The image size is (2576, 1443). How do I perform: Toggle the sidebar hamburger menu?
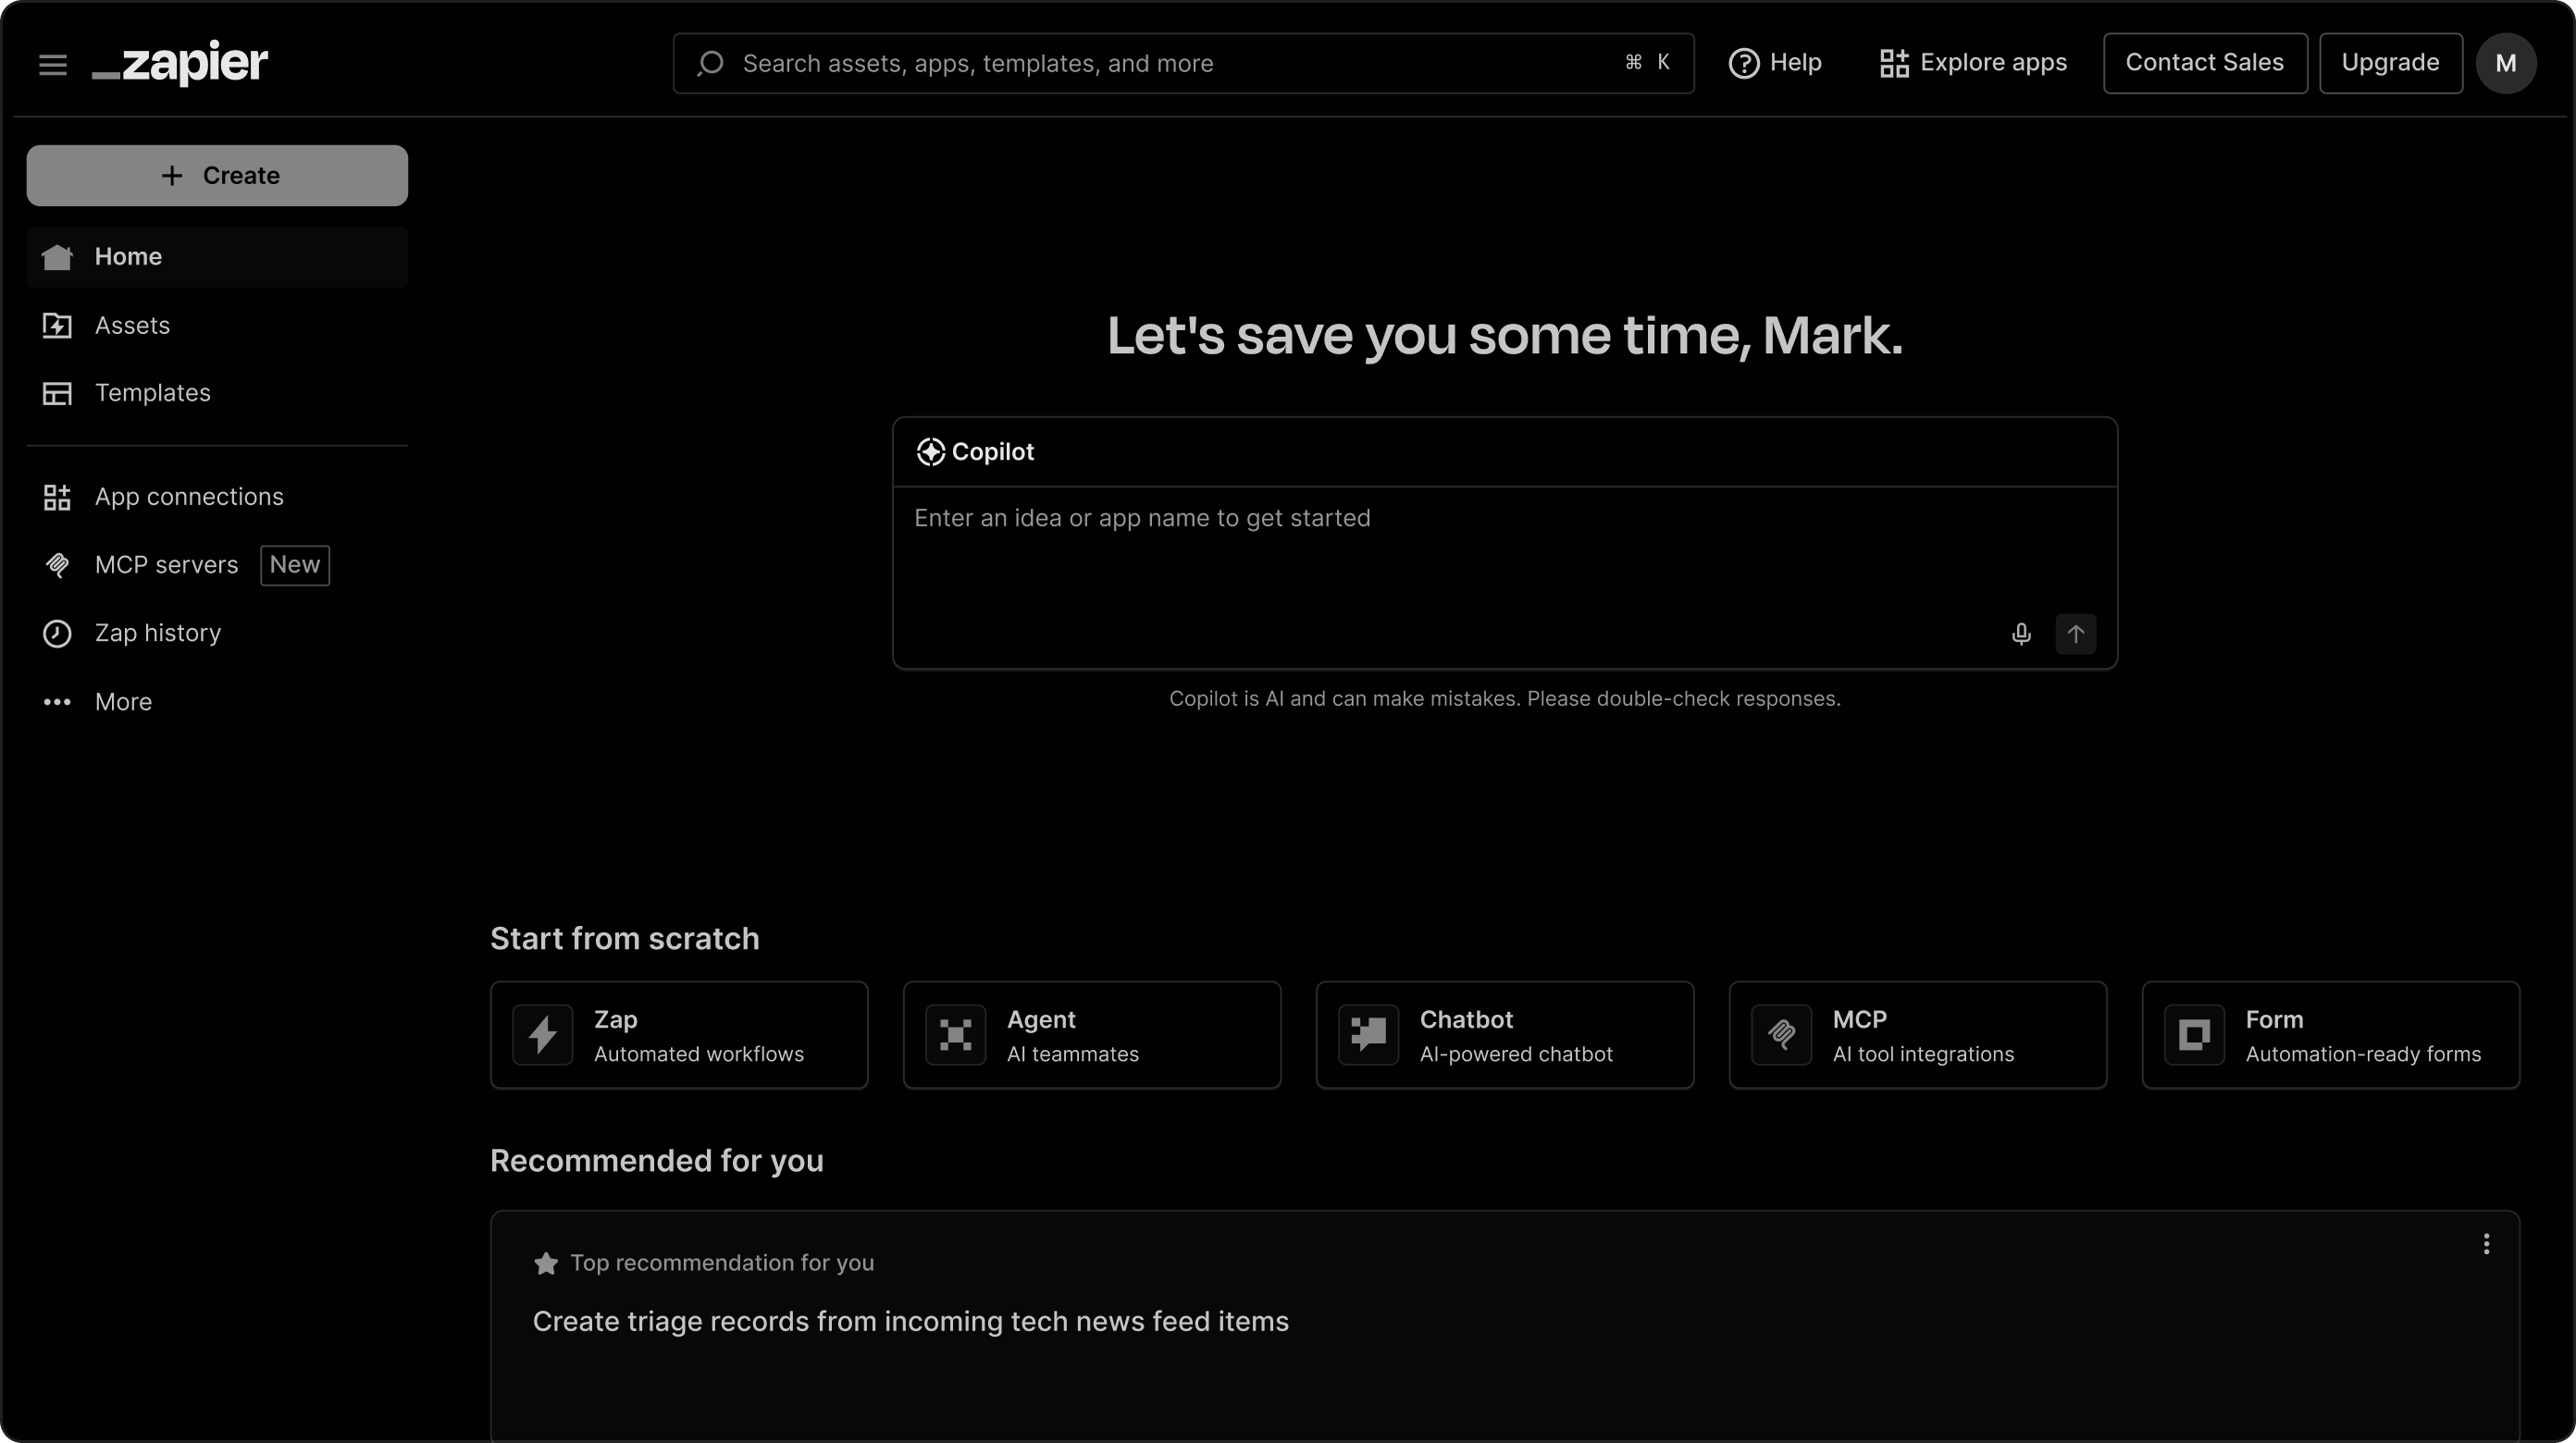click(53, 64)
